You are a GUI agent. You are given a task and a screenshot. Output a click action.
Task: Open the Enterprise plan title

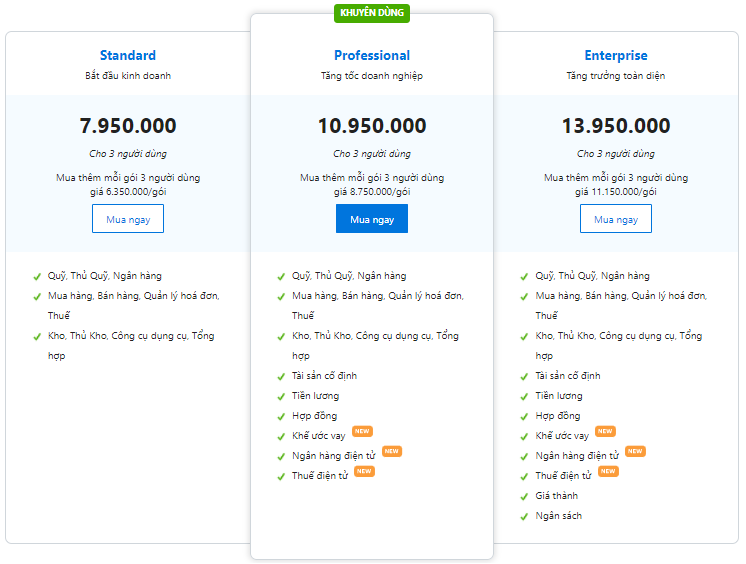coord(616,55)
